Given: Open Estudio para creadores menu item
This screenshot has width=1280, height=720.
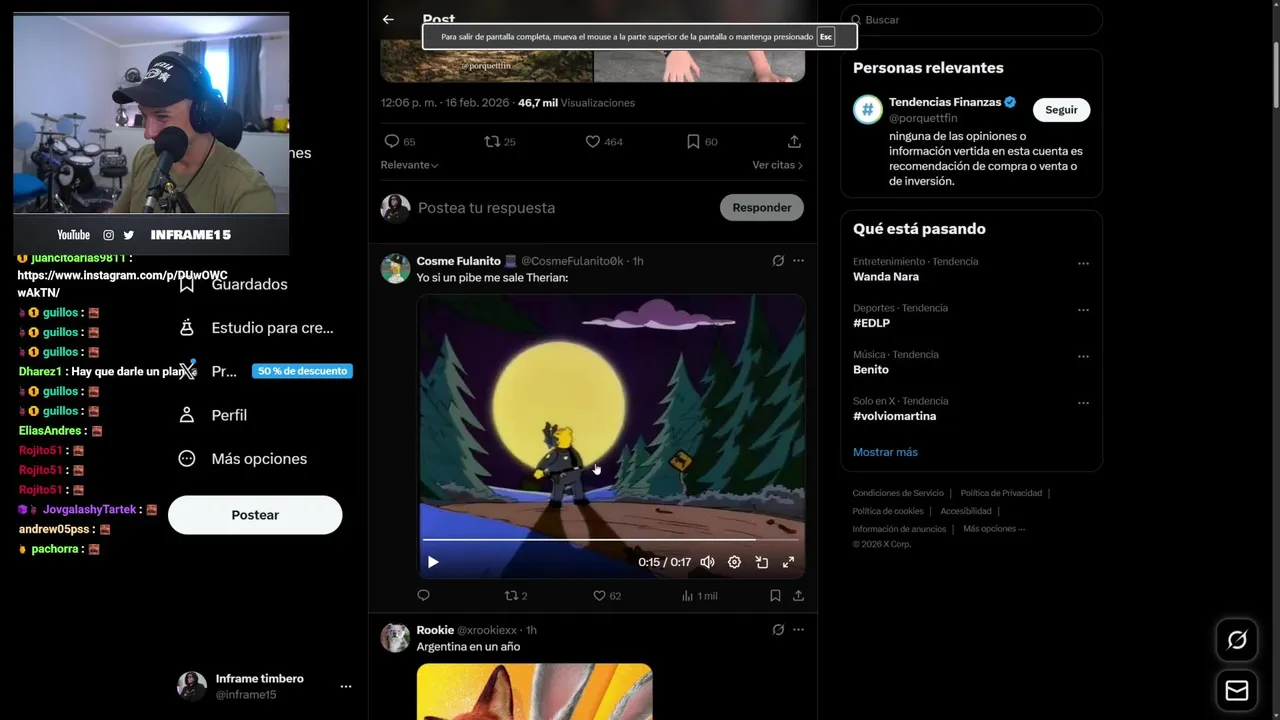Looking at the screenshot, I should [x=256, y=328].
